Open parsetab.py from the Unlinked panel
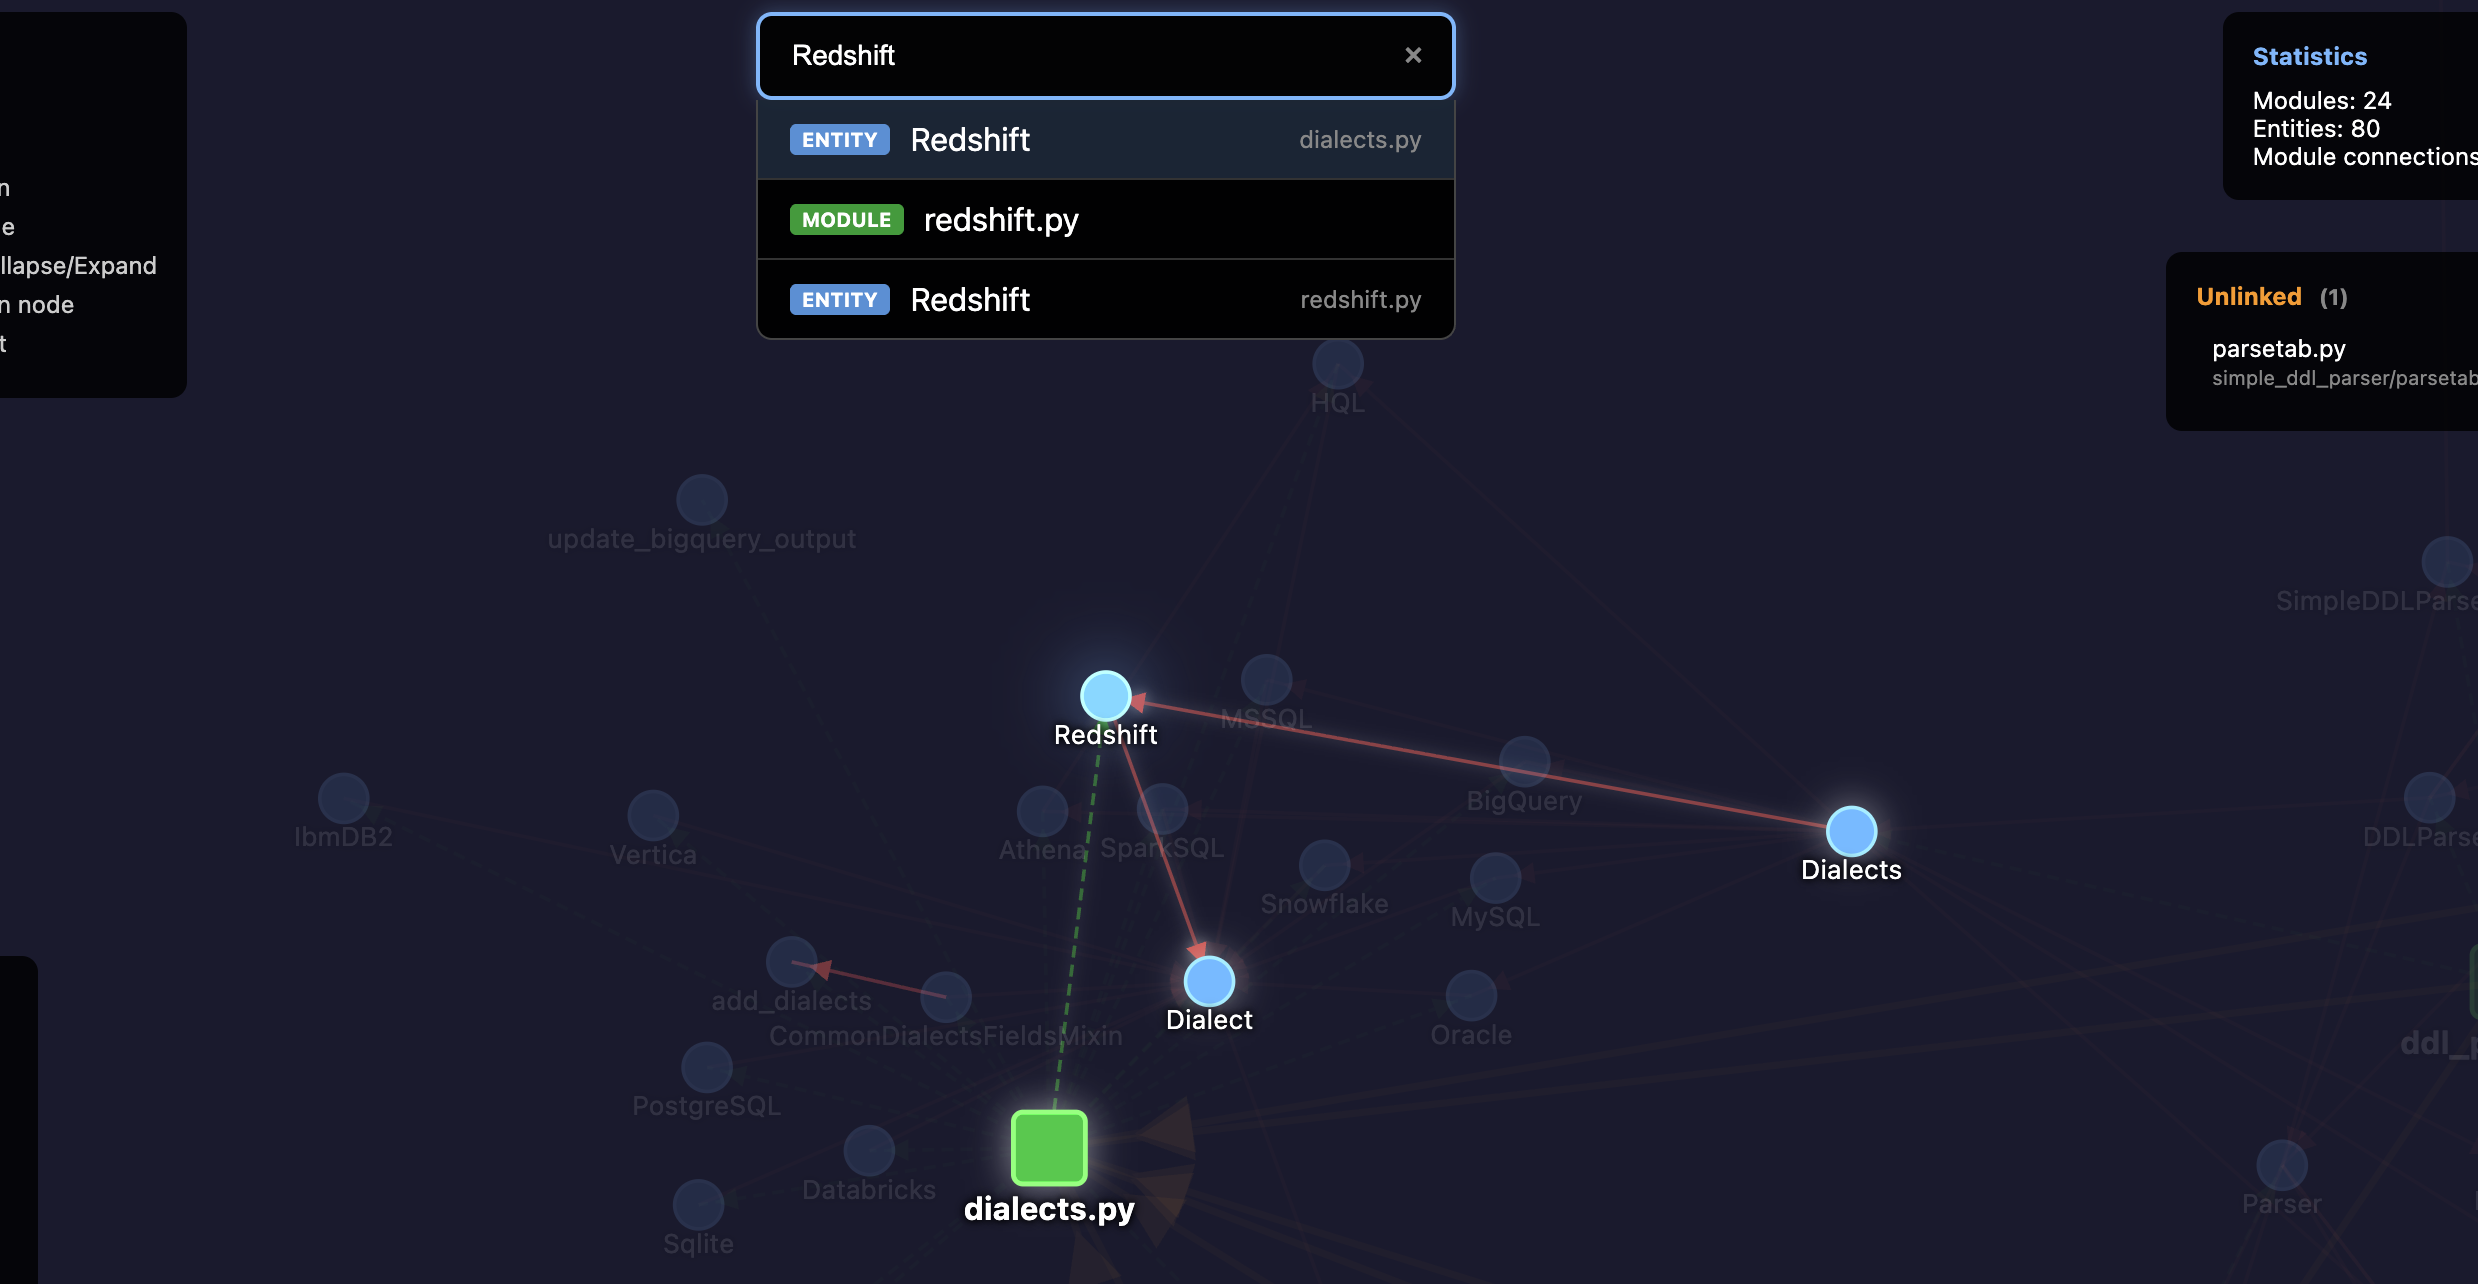The height and width of the screenshot is (1284, 2478). [x=2279, y=349]
